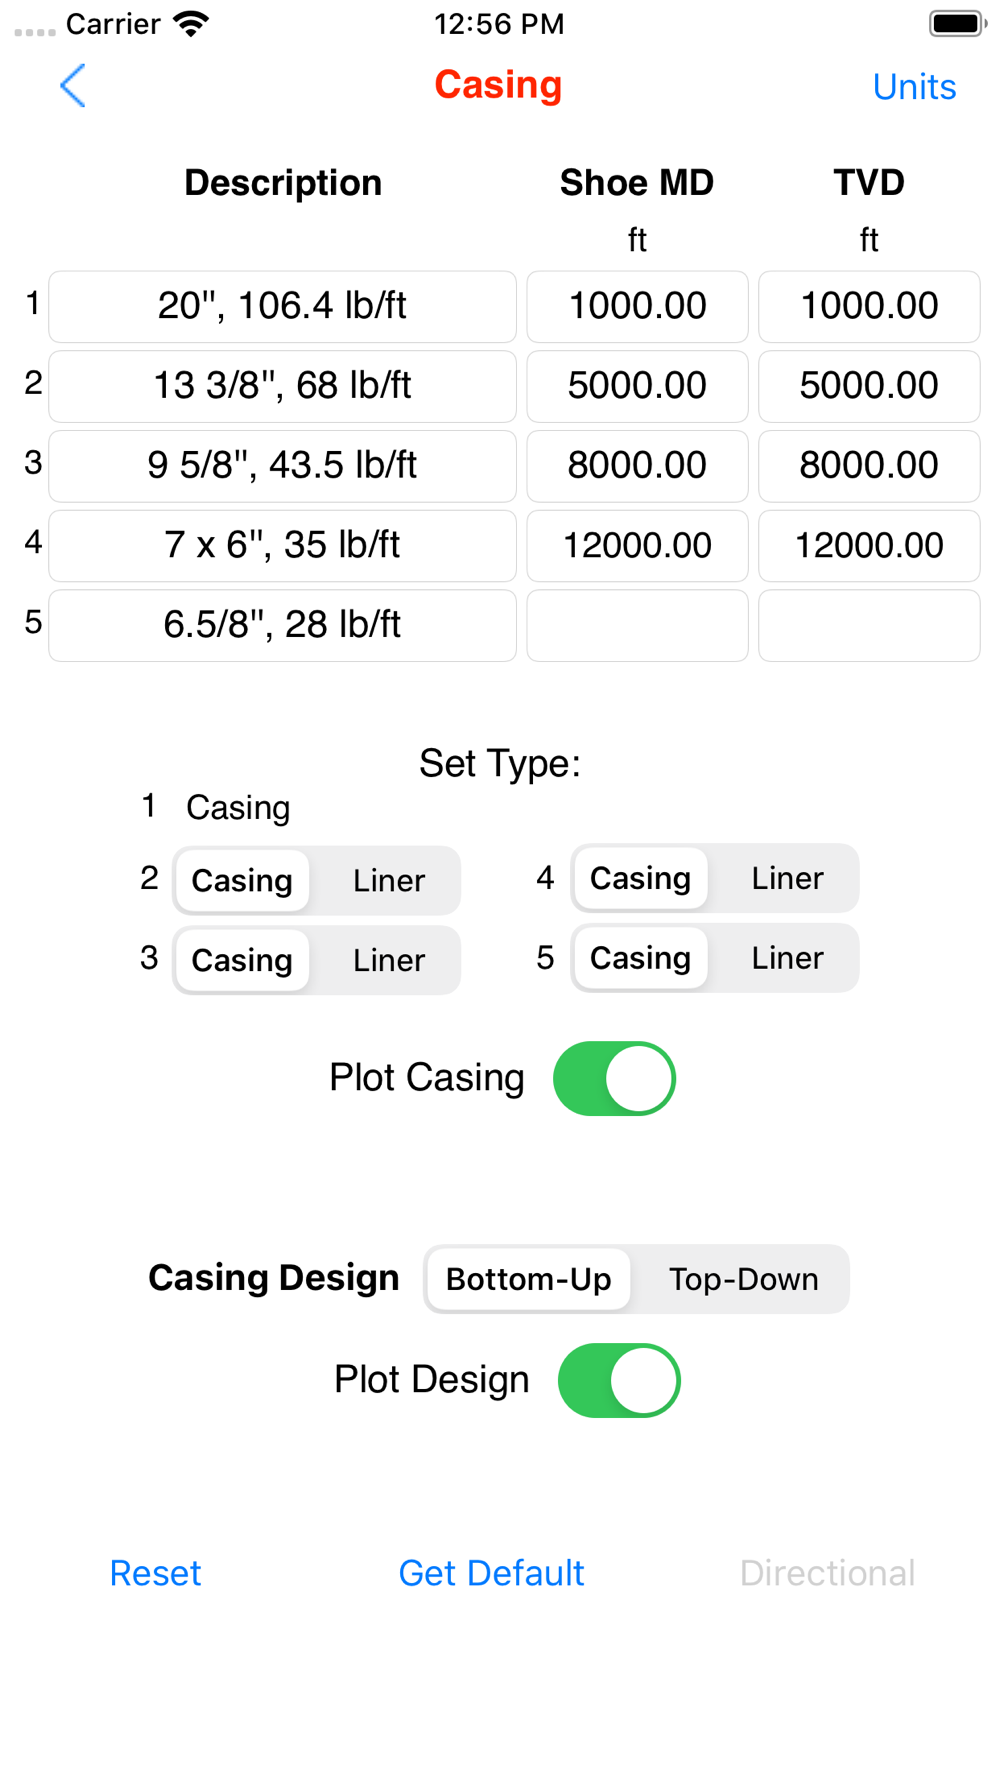The height and width of the screenshot is (1778, 1000).
Task: Edit the 20", 106.4 lb/ft description field
Action: pos(283,306)
